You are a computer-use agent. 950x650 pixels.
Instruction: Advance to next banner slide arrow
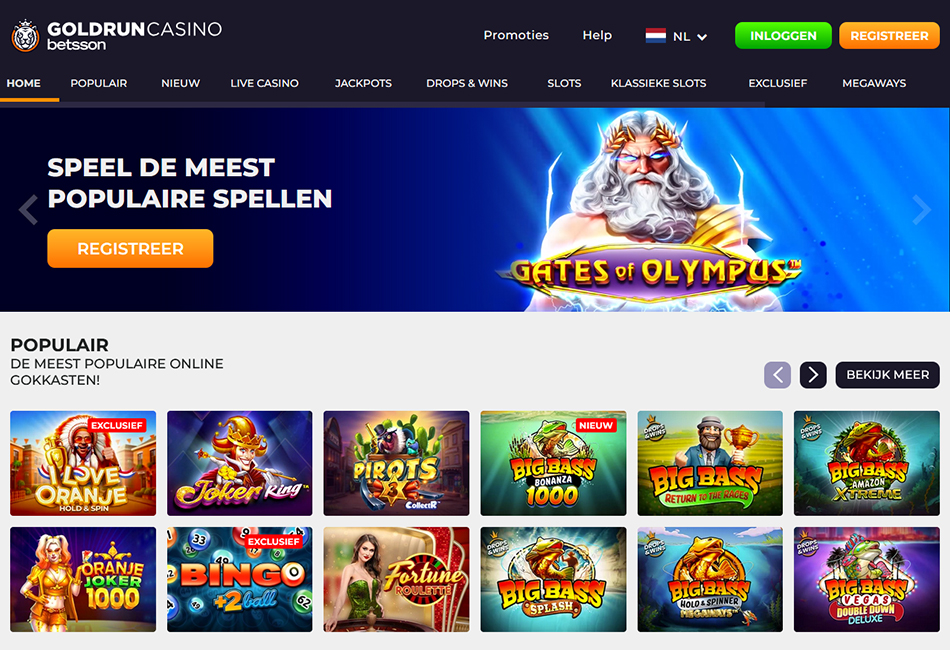pyautogui.click(x=922, y=210)
